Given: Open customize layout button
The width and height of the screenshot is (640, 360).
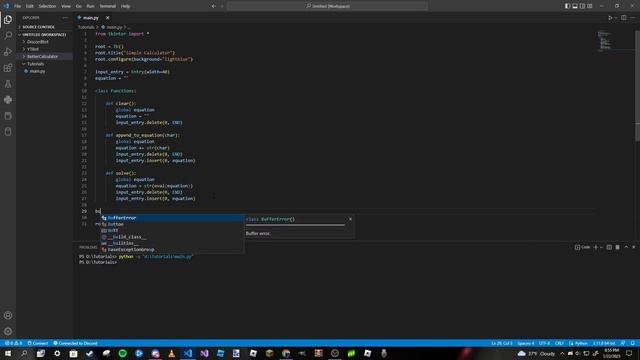Looking at the screenshot, I should pos(590,6).
